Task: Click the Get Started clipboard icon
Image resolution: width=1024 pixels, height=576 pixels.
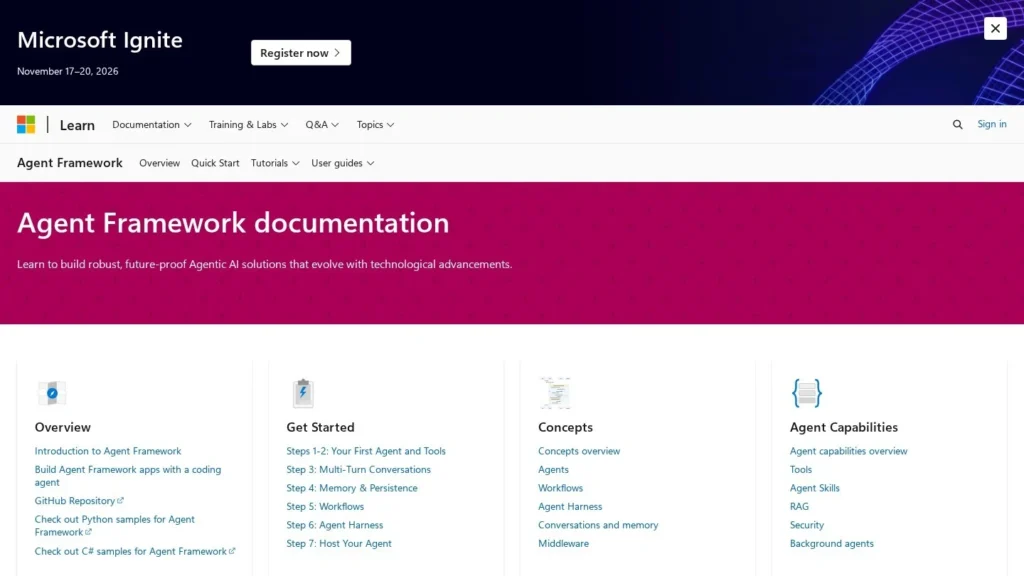Action: click(x=303, y=393)
